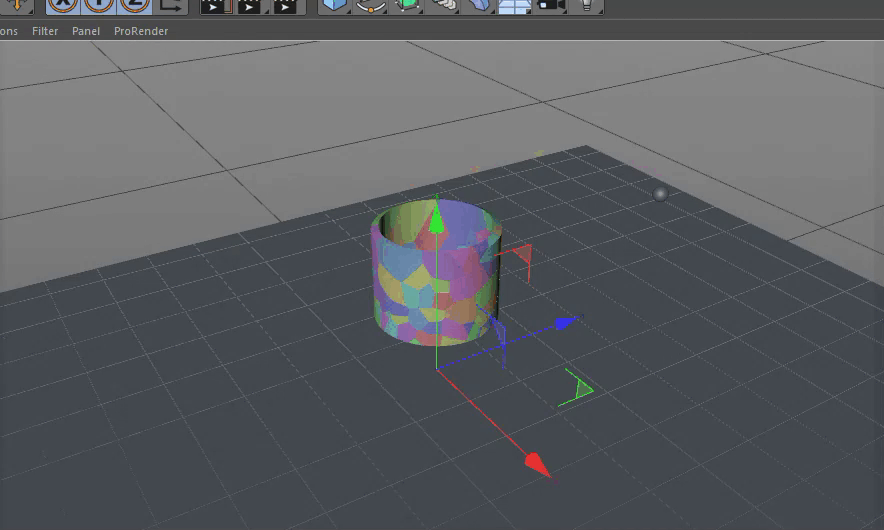884x530 pixels.
Task: Select the gray sphere light object in viewport
Action: tap(660, 195)
